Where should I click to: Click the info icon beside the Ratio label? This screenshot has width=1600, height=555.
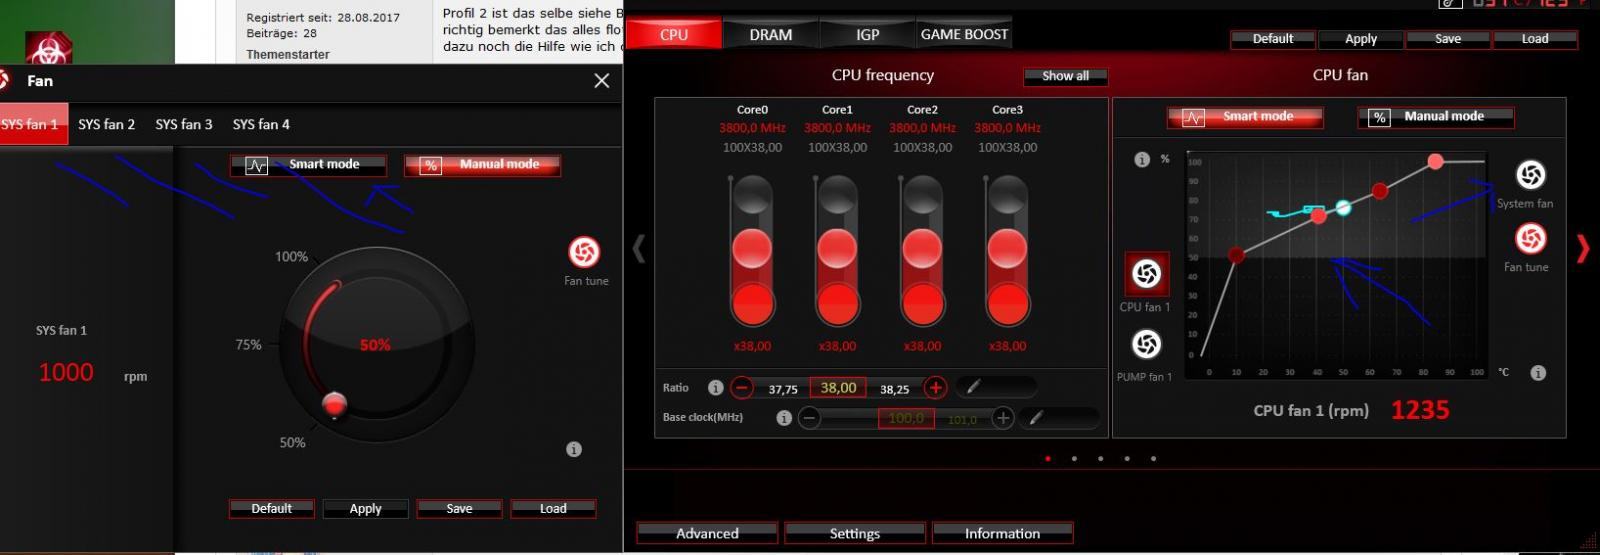(x=715, y=388)
